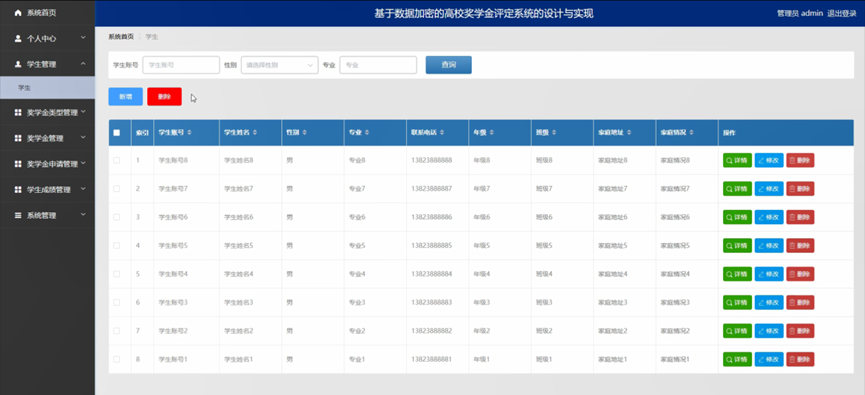Click the blue 查询 search button
Screen dimensions: 865x395
[448, 65]
